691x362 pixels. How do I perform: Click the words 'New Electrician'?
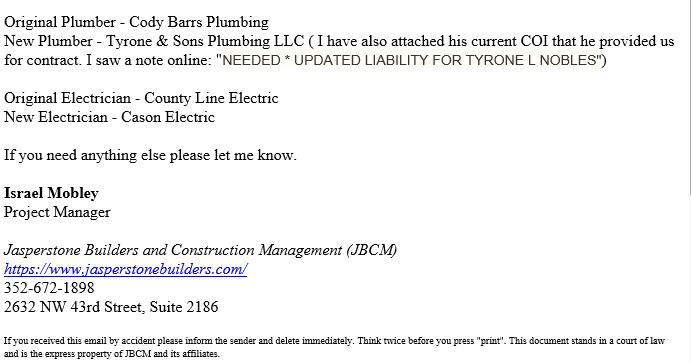coord(56,117)
